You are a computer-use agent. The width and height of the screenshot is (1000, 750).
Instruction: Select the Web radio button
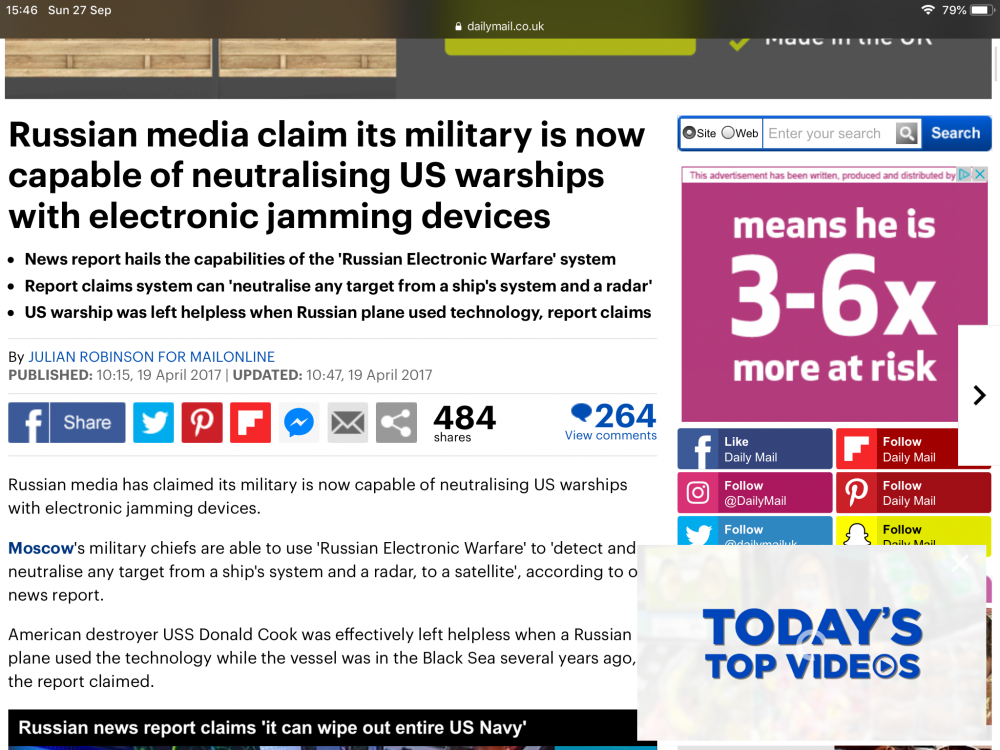click(x=728, y=133)
